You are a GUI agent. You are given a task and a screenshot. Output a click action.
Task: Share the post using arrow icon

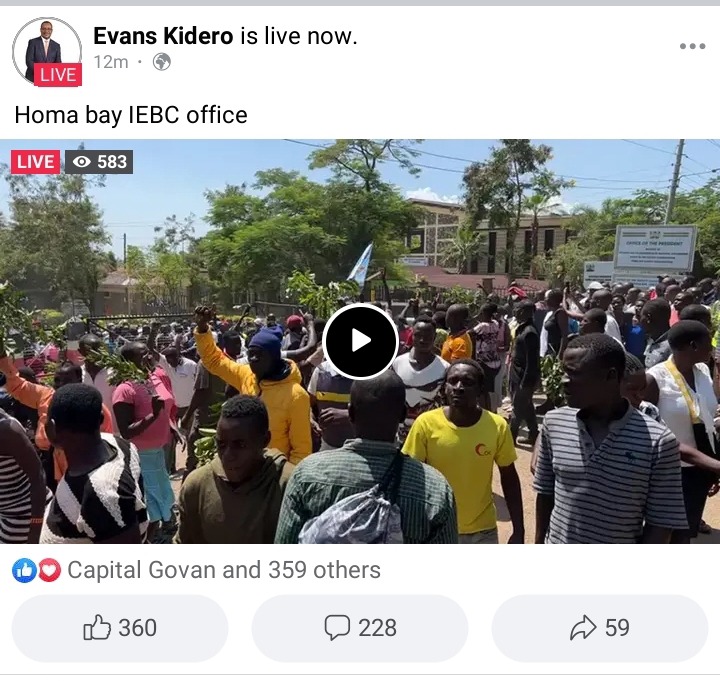[600, 628]
